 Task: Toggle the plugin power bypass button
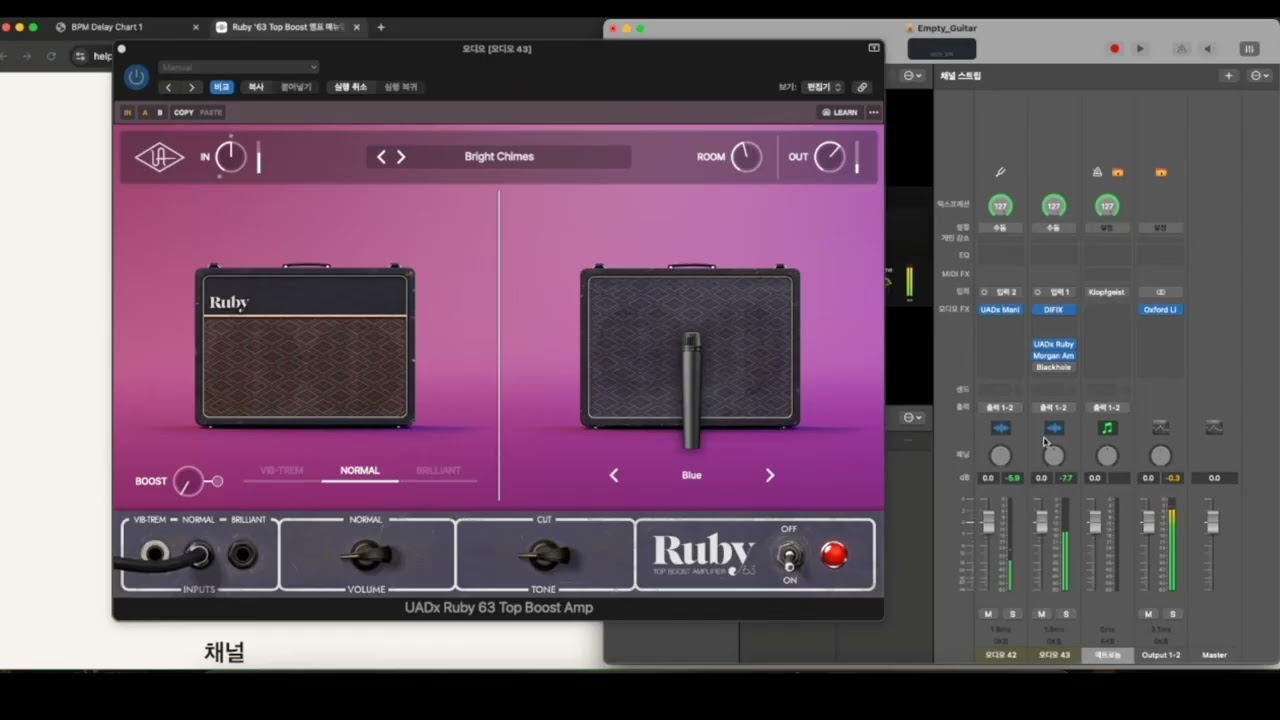pos(136,77)
